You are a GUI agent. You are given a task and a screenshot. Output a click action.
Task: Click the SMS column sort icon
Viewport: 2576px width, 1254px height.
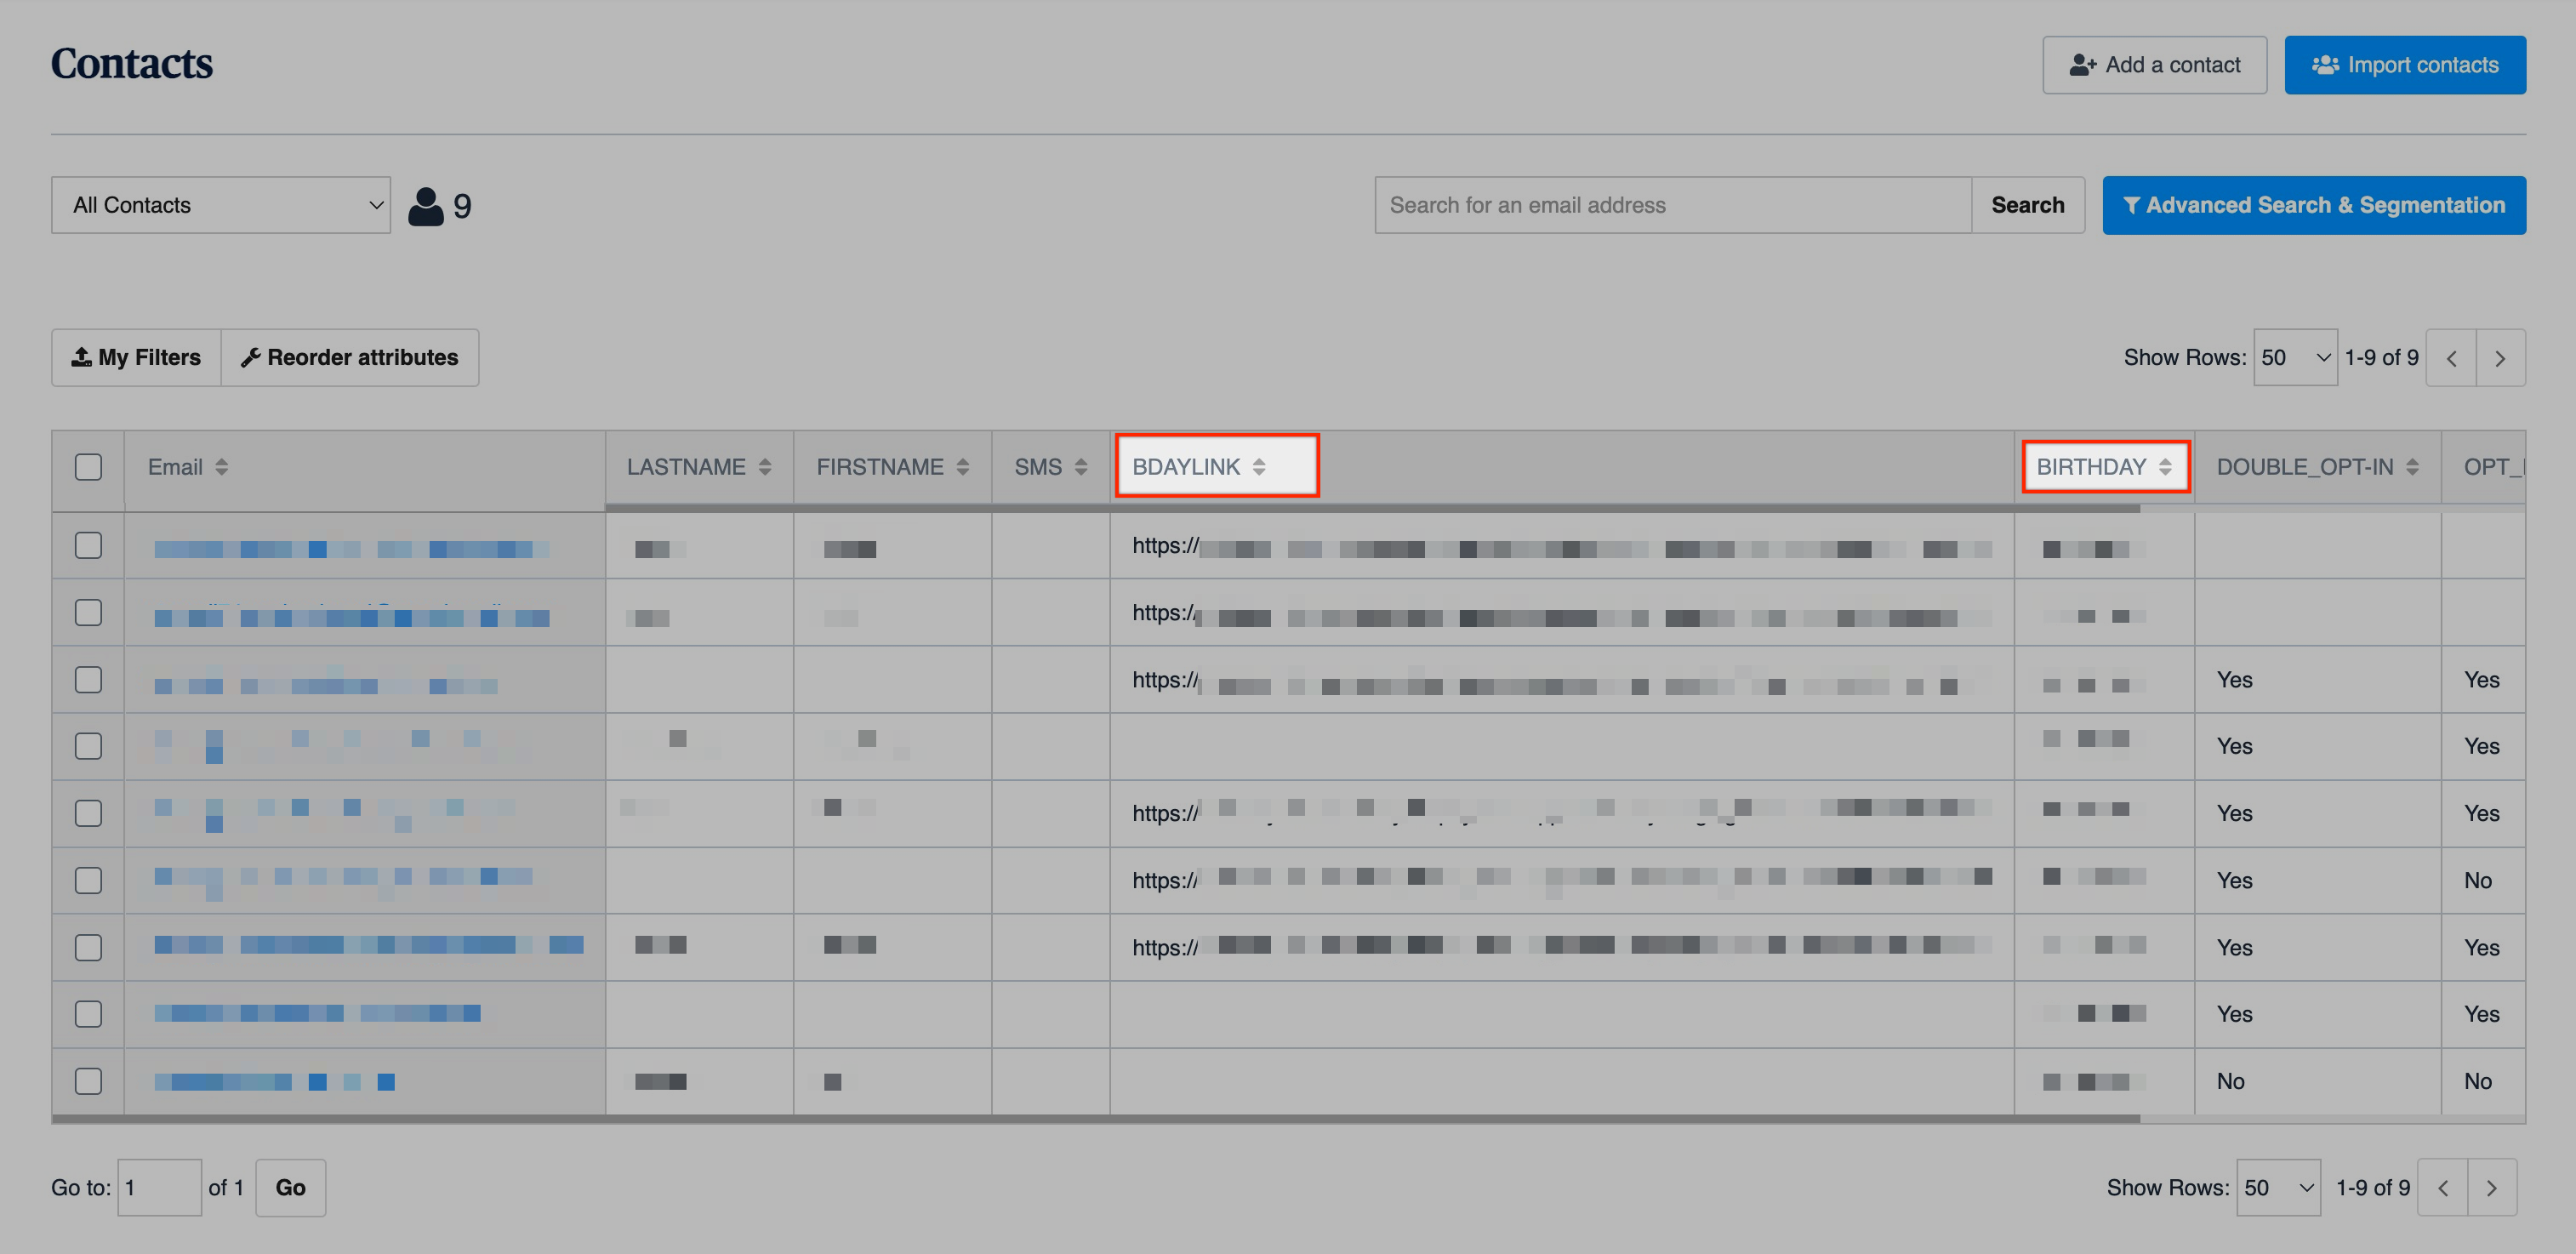pyautogui.click(x=1080, y=467)
